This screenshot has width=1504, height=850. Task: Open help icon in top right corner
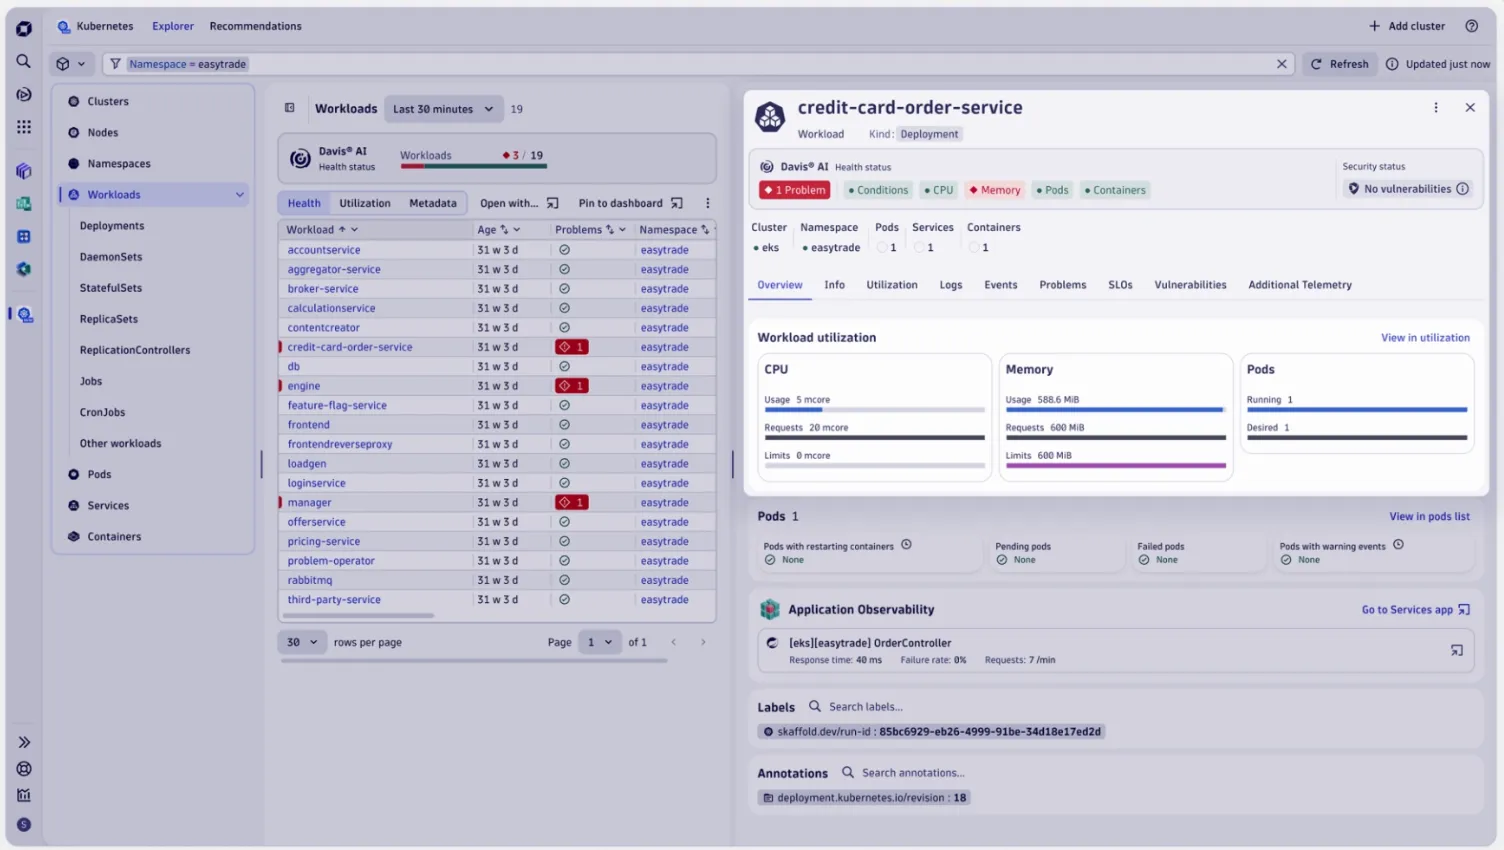[1471, 26]
